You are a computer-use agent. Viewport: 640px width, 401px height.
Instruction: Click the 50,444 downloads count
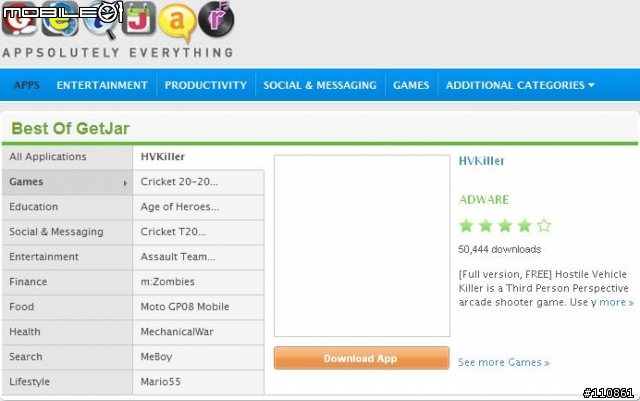[x=500, y=249]
